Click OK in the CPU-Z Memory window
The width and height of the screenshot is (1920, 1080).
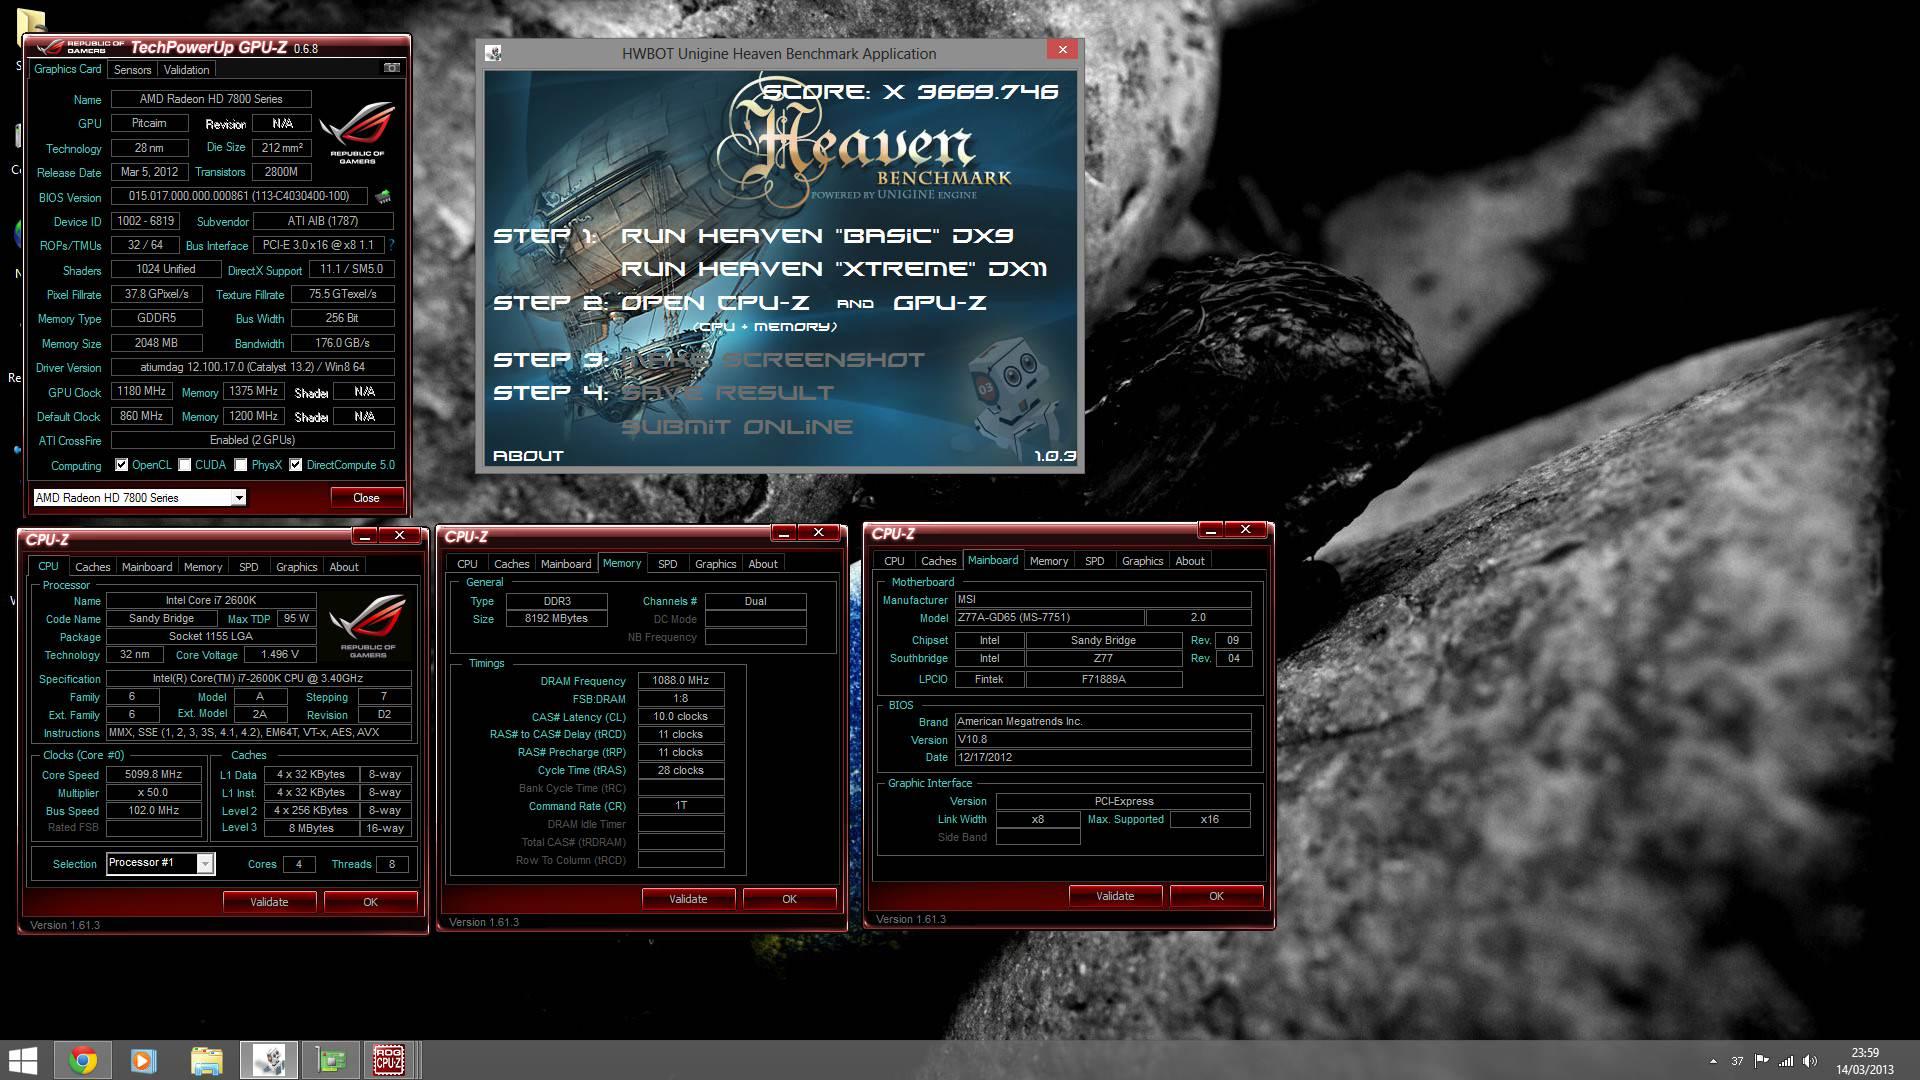pos(789,898)
